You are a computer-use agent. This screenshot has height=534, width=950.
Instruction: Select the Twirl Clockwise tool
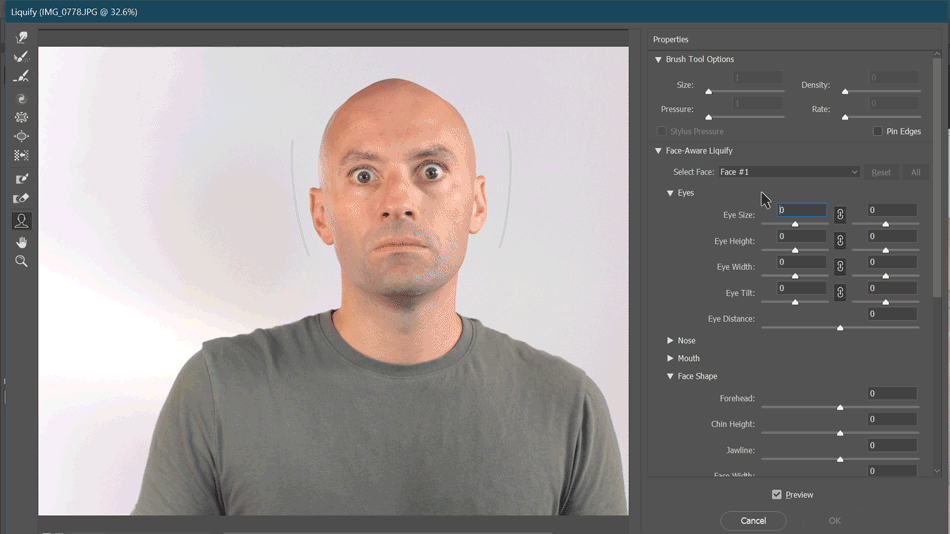[x=21, y=98]
